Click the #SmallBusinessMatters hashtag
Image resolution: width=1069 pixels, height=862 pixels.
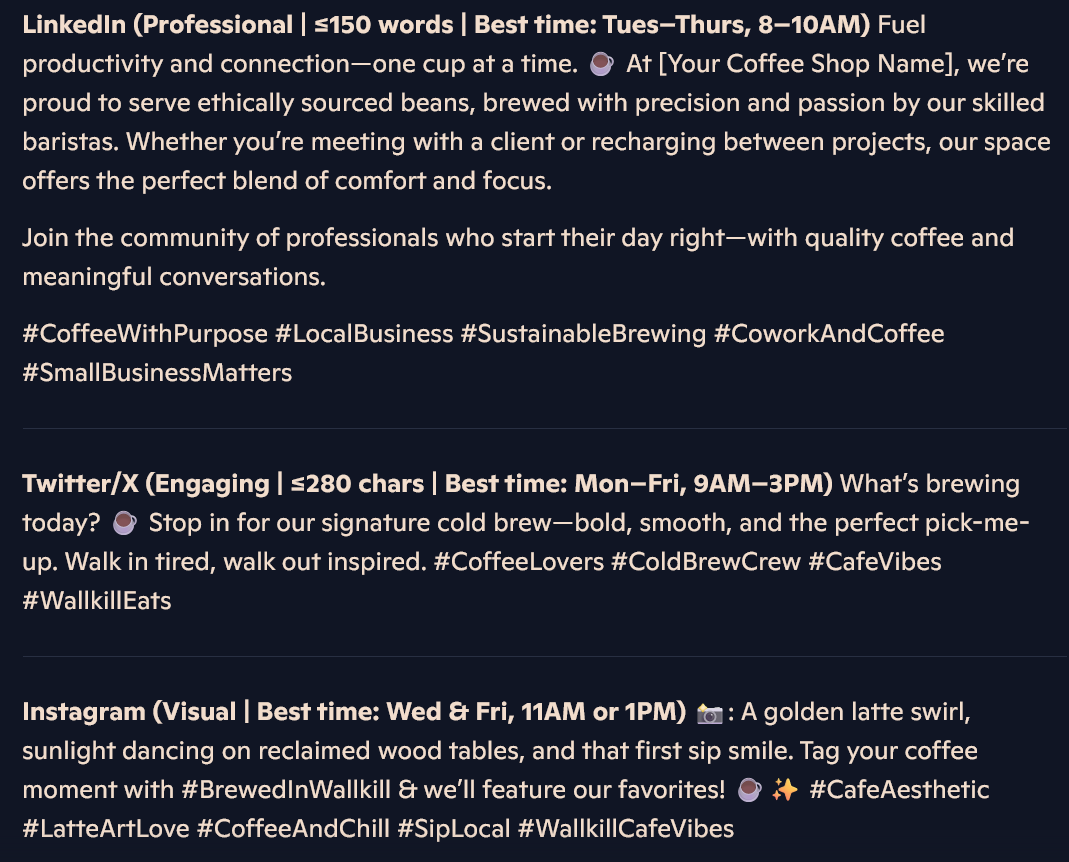157,373
